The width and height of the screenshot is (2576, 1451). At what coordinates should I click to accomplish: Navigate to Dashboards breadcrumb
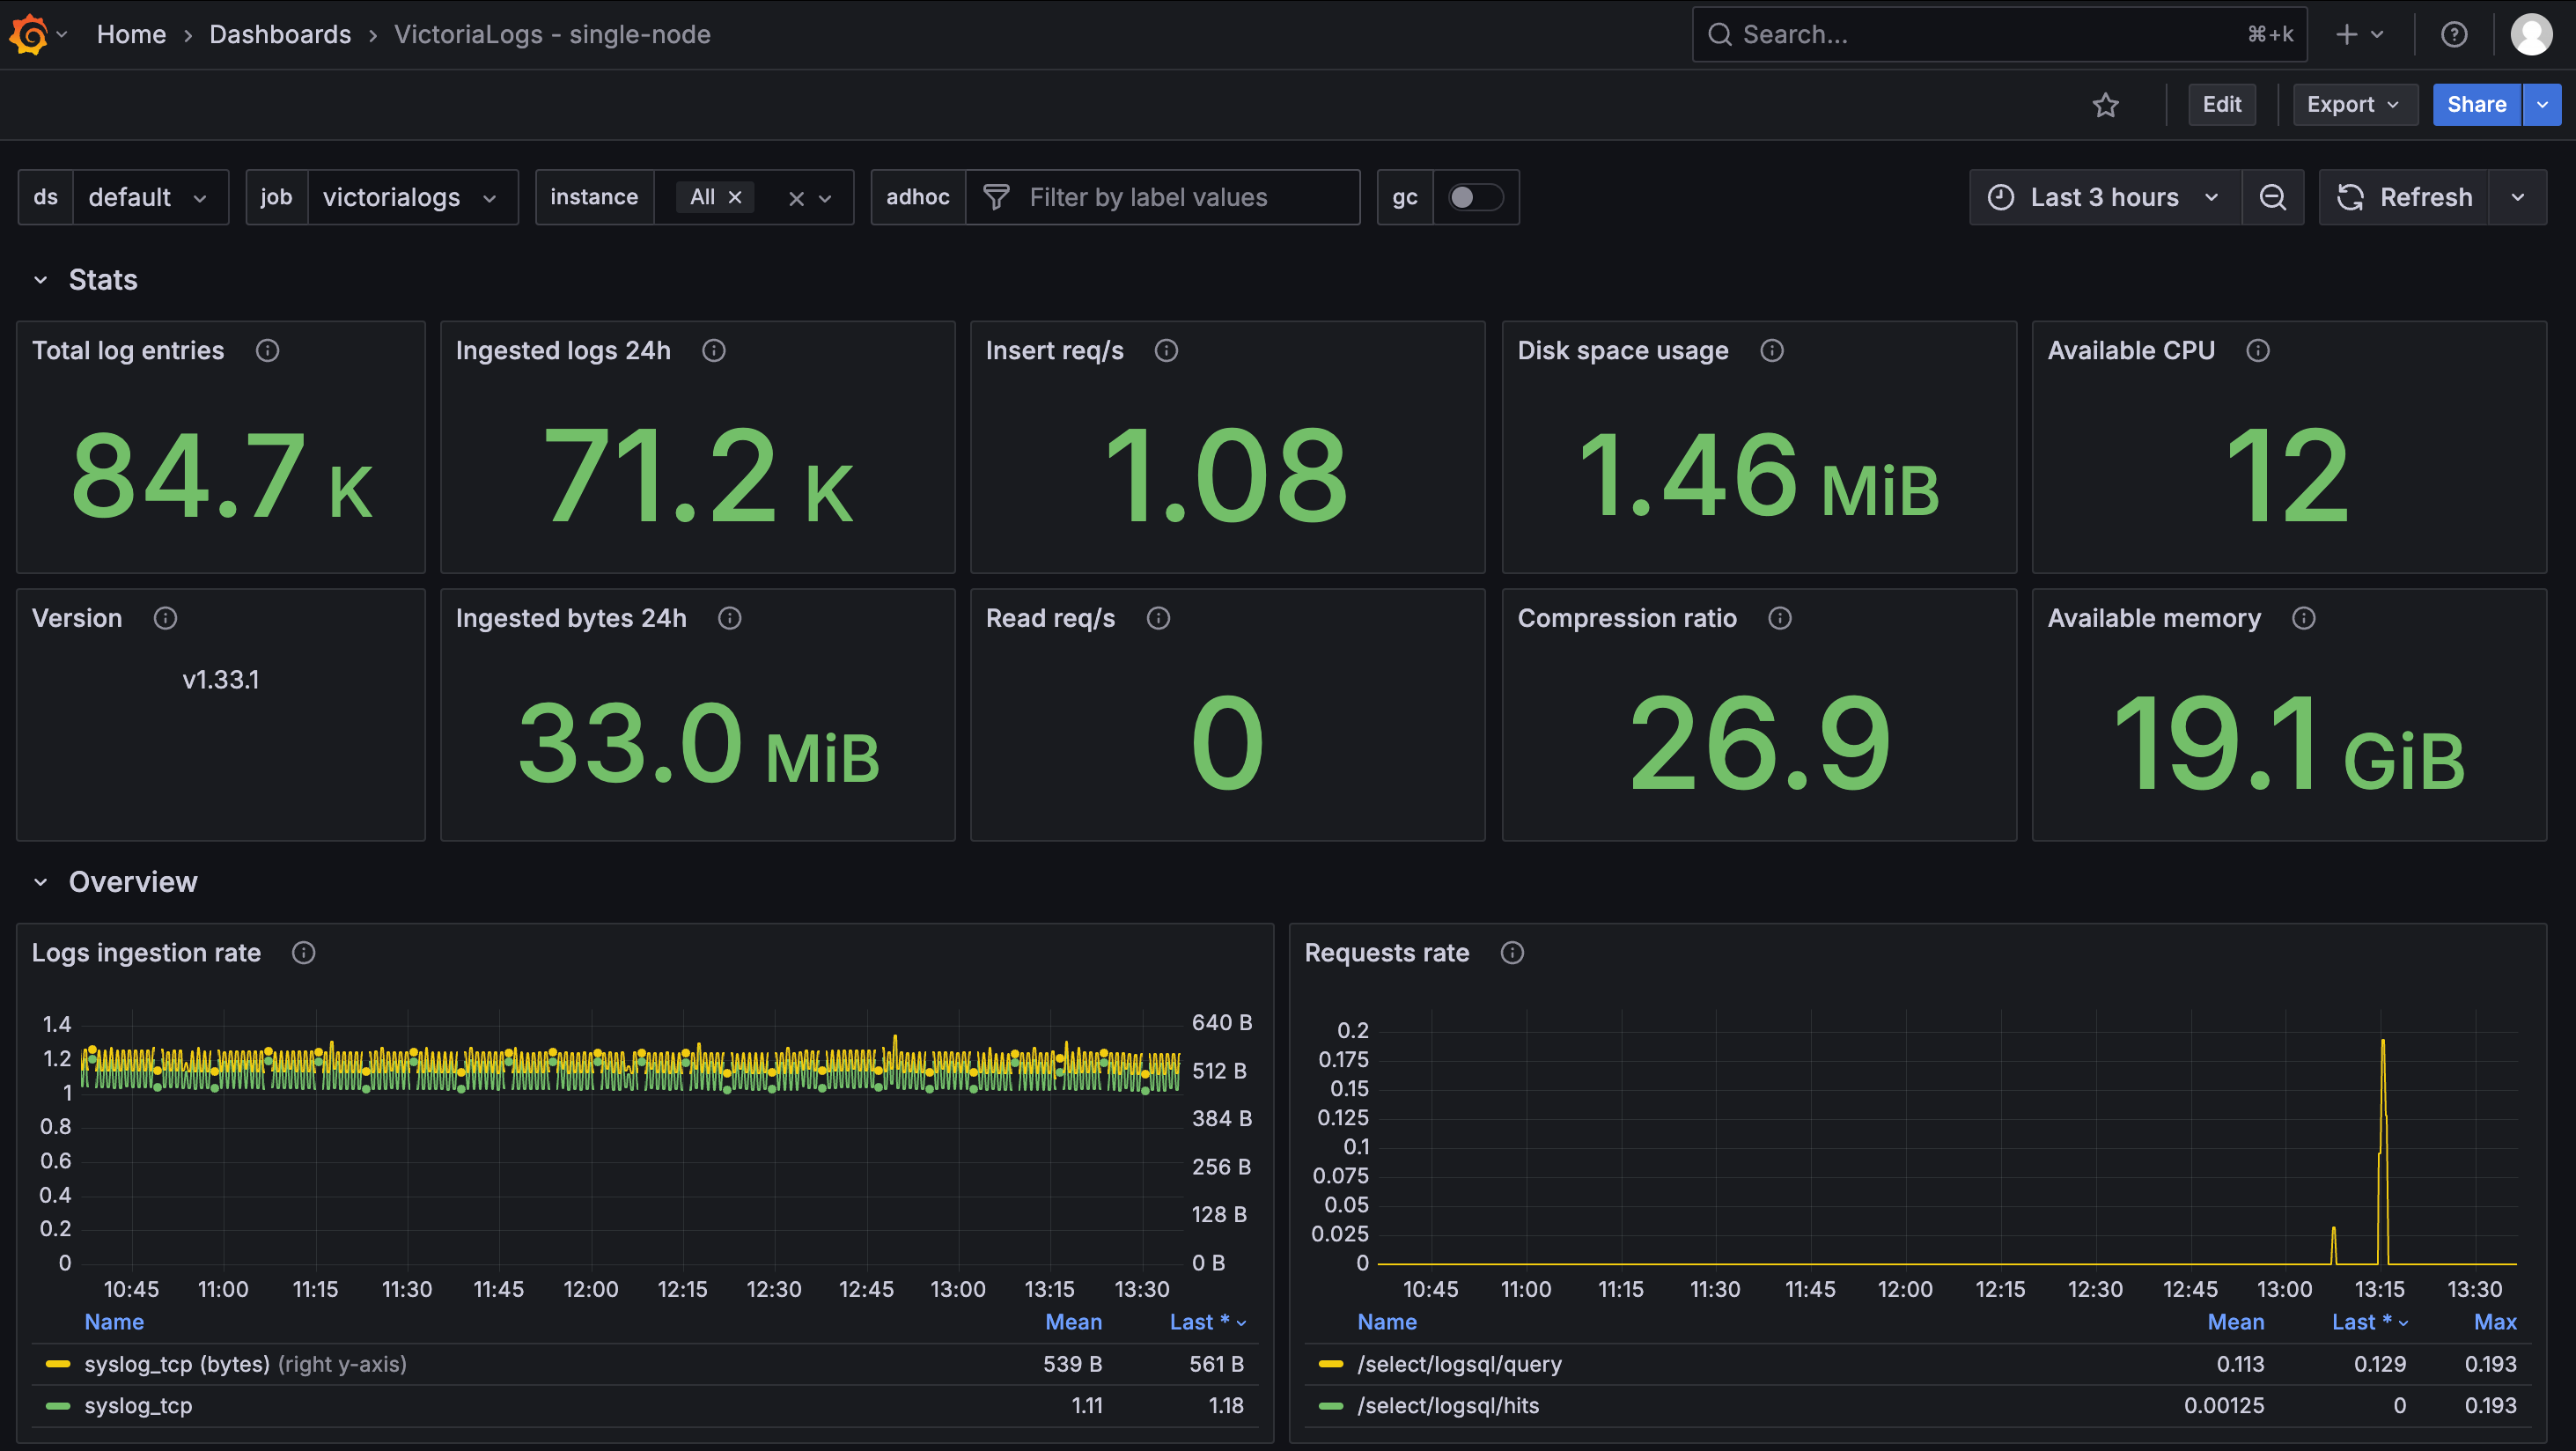280,34
